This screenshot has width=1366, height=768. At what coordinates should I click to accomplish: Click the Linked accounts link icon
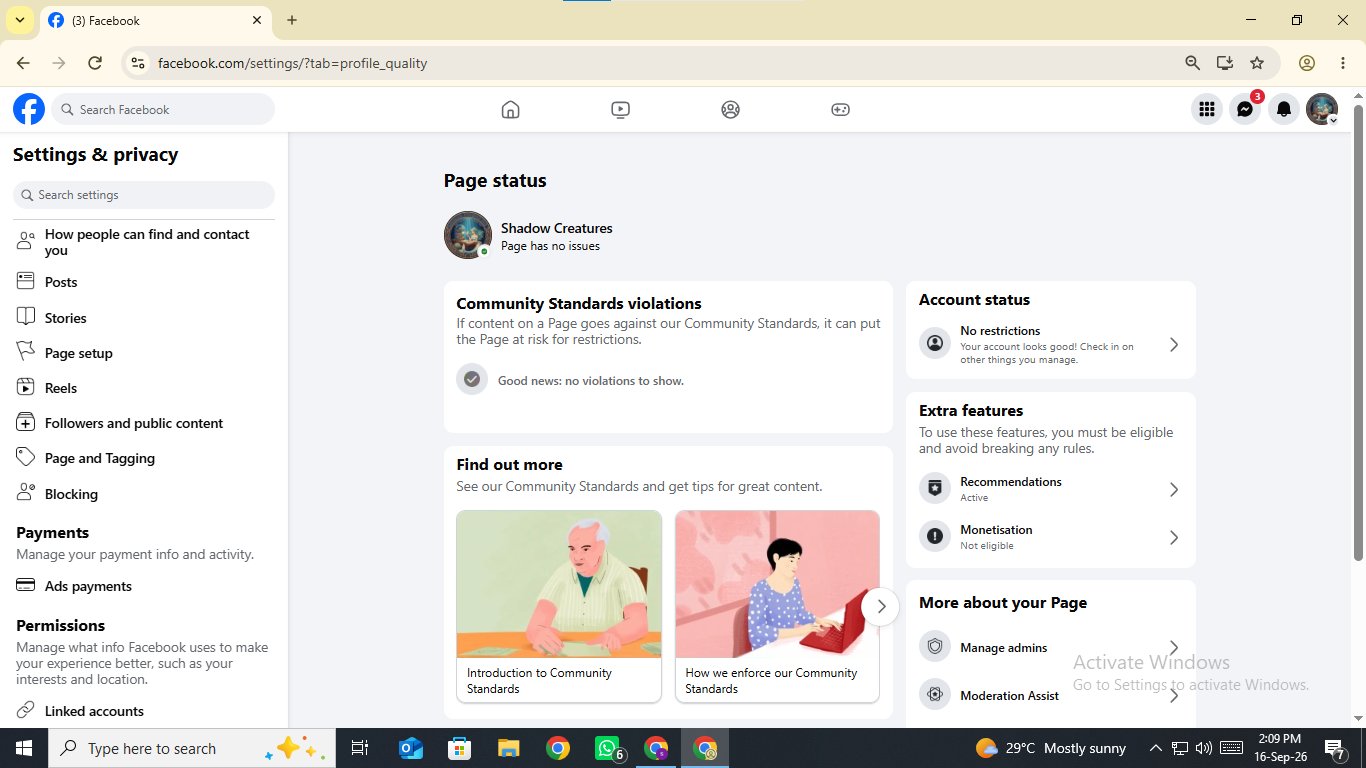(x=26, y=711)
